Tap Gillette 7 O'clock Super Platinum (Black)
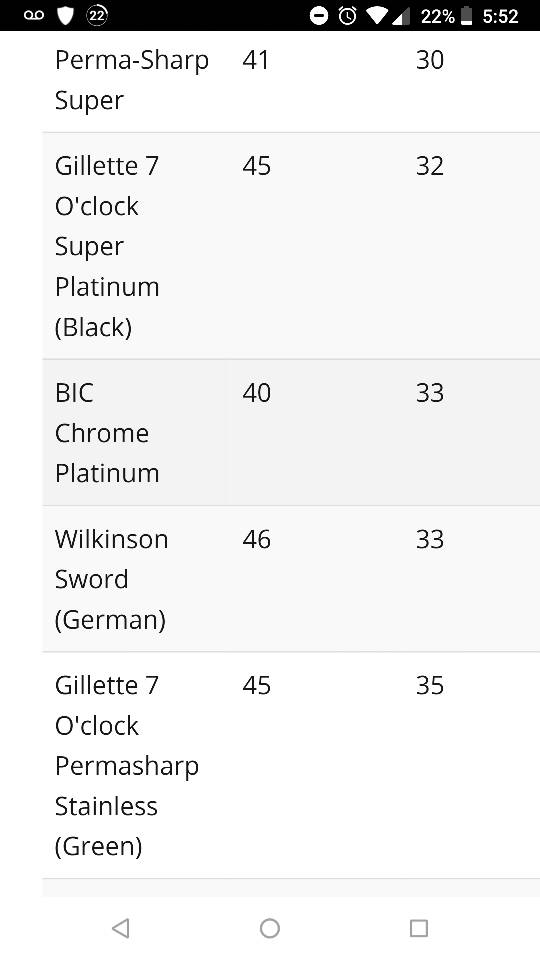 107,246
